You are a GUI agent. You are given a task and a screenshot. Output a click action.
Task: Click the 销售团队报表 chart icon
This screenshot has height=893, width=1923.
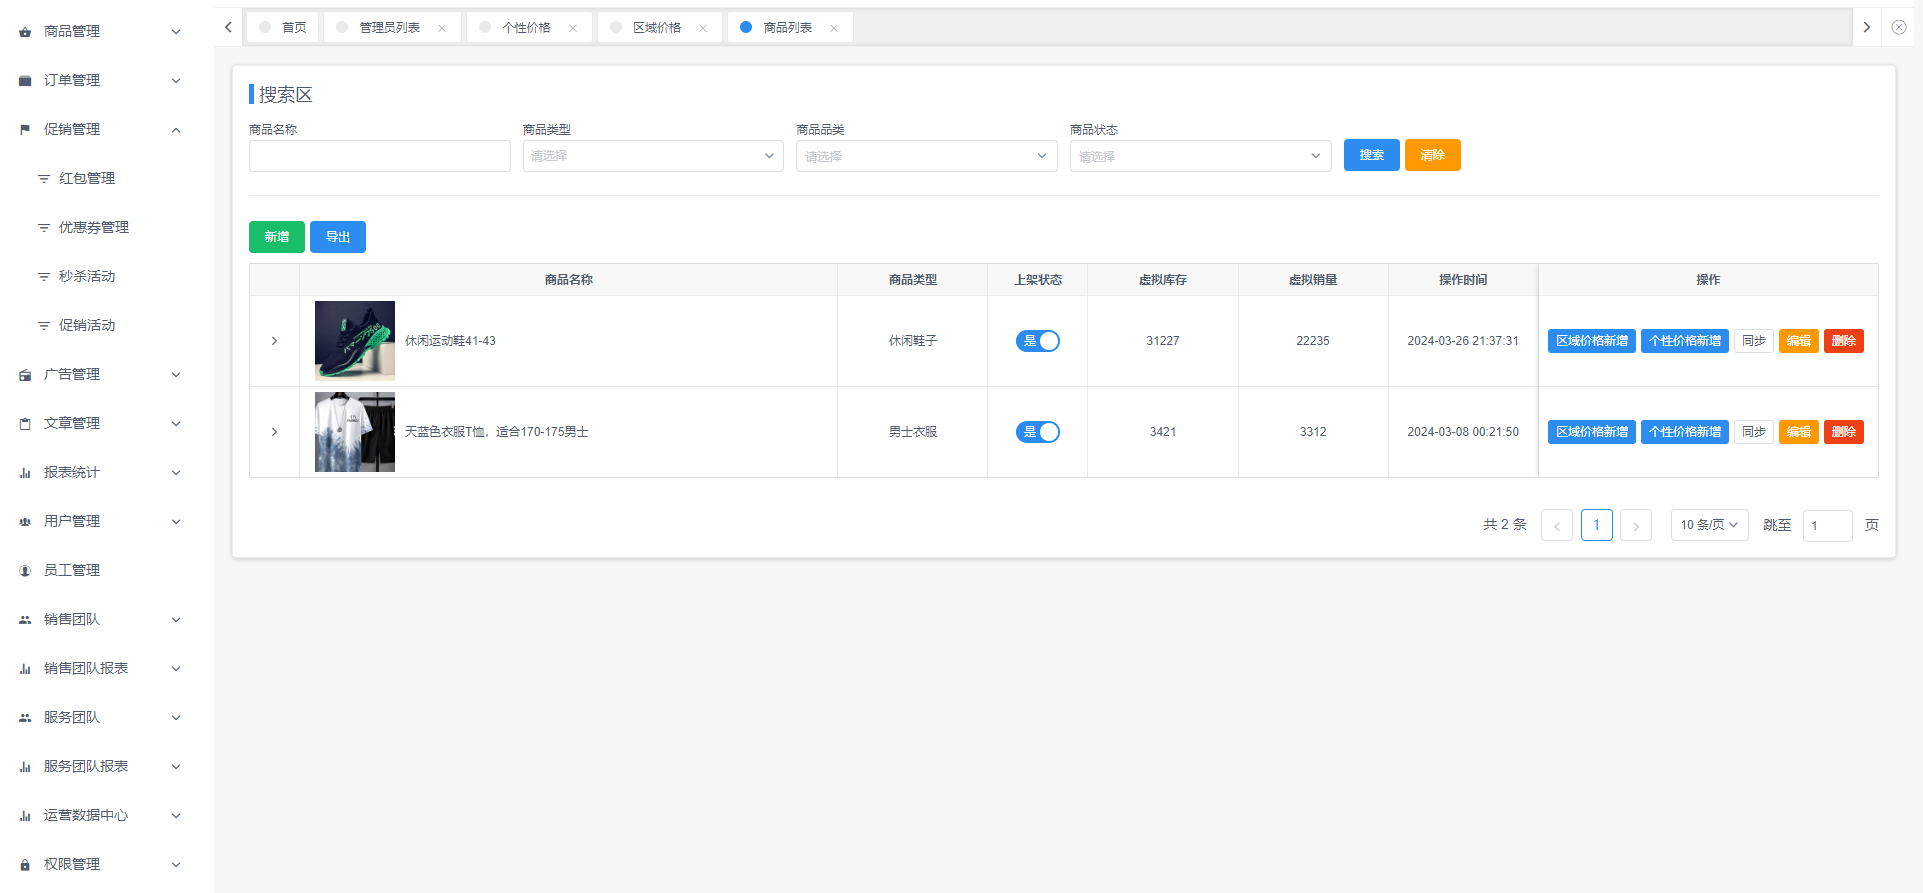25,669
